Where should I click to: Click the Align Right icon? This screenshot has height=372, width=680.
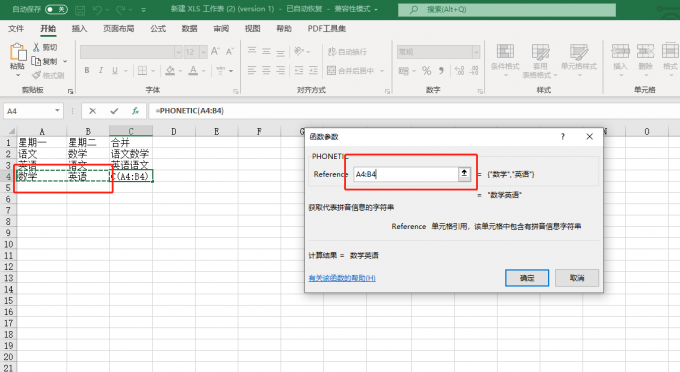pos(281,70)
